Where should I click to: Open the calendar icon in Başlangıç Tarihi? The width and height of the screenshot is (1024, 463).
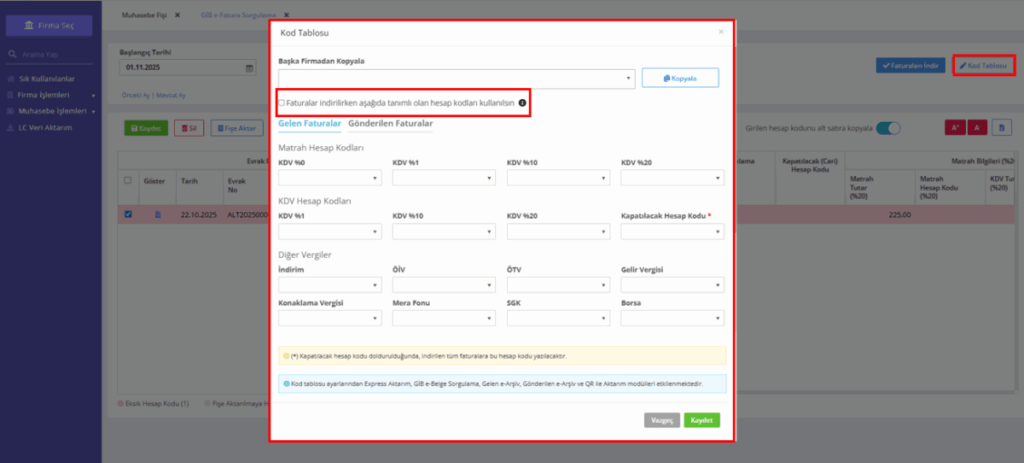click(249, 68)
